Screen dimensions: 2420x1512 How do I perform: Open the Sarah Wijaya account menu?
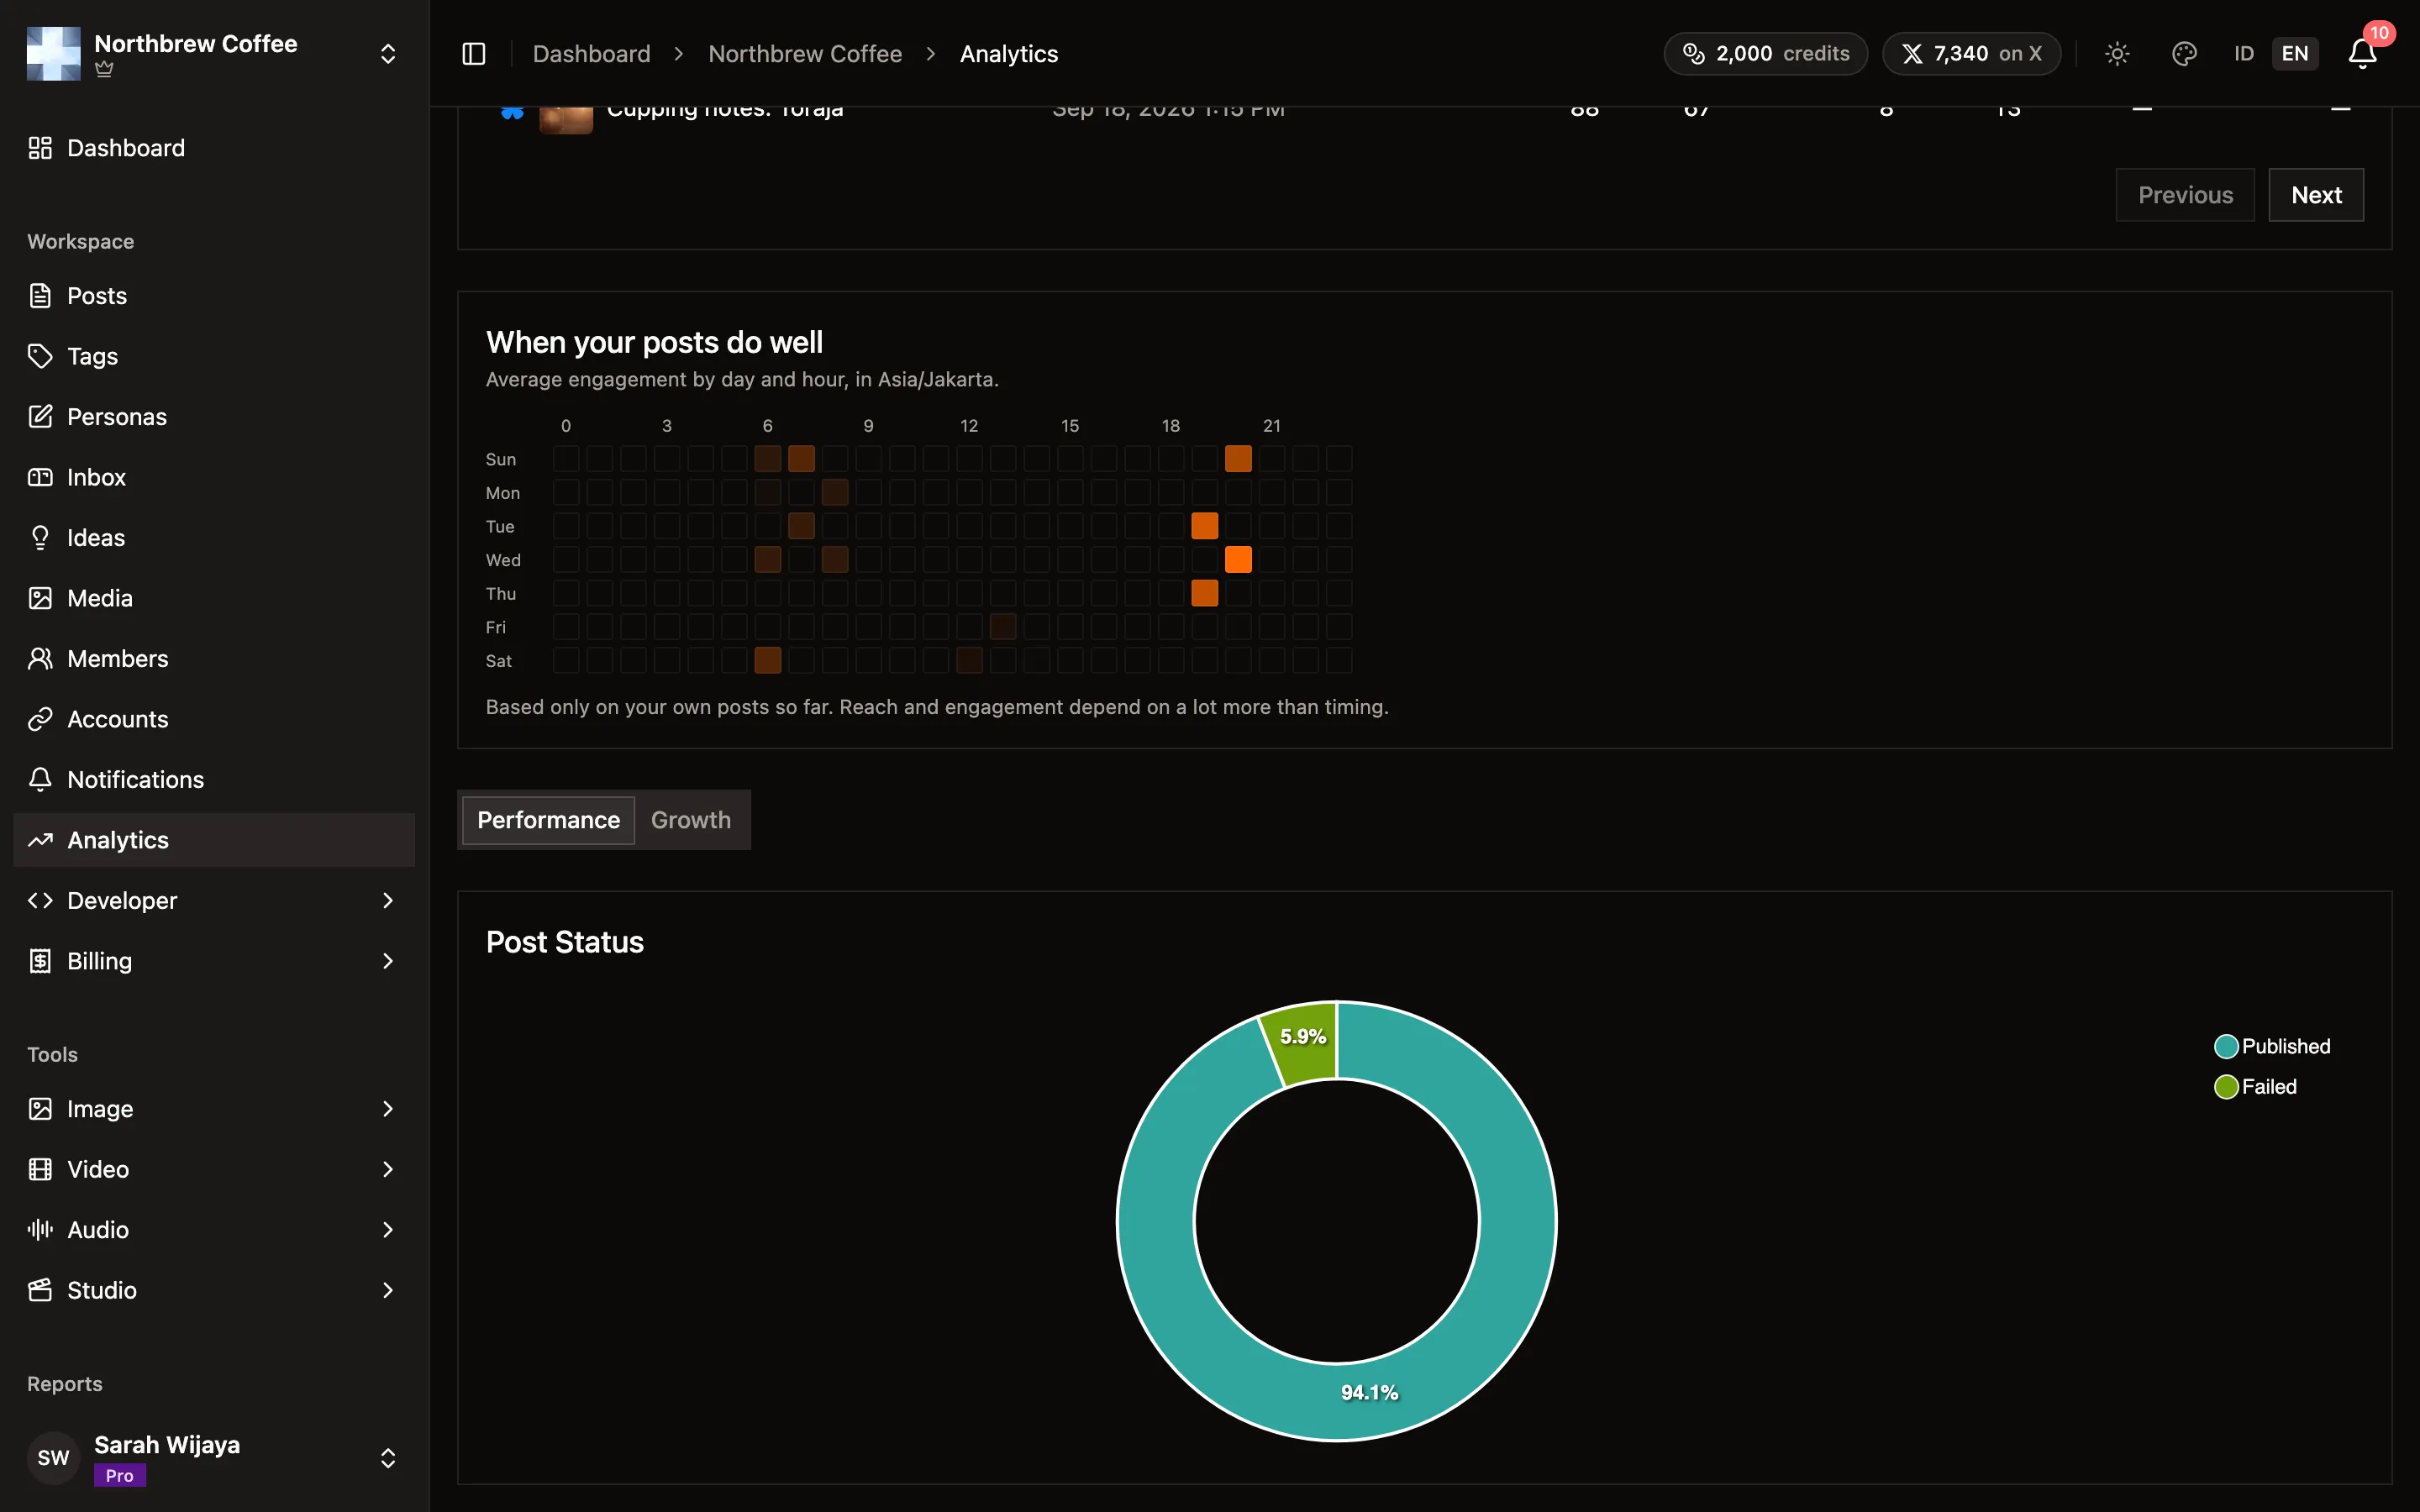[x=214, y=1458]
